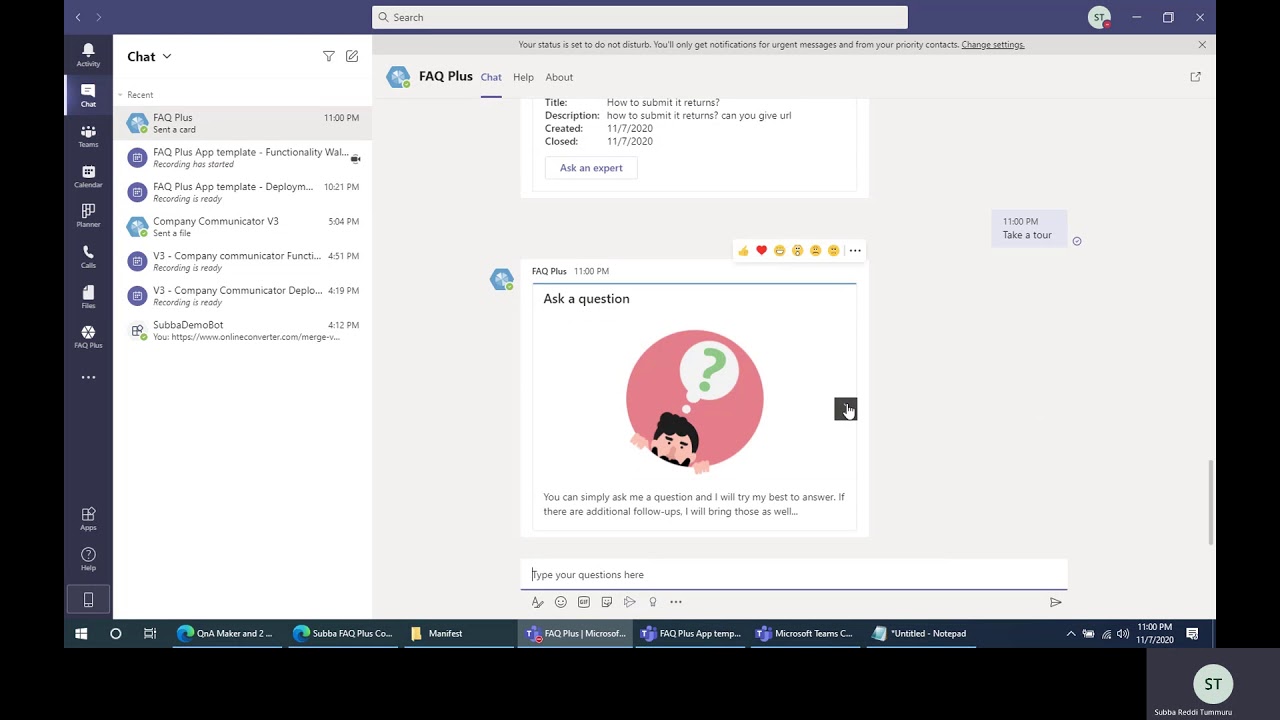This screenshot has height=720, width=1280.
Task: React with thumbs up to the message
Action: point(743,251)
